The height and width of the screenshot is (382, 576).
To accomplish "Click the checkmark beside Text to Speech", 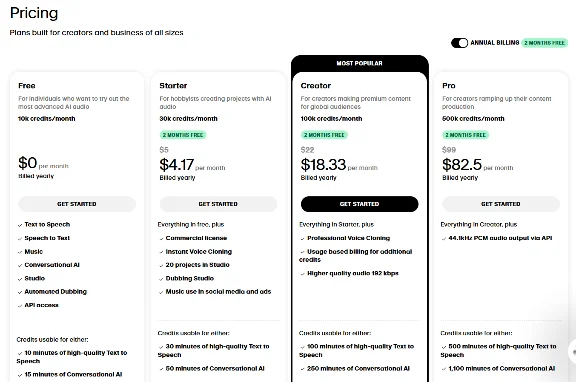I will click(x=20, y=225).
